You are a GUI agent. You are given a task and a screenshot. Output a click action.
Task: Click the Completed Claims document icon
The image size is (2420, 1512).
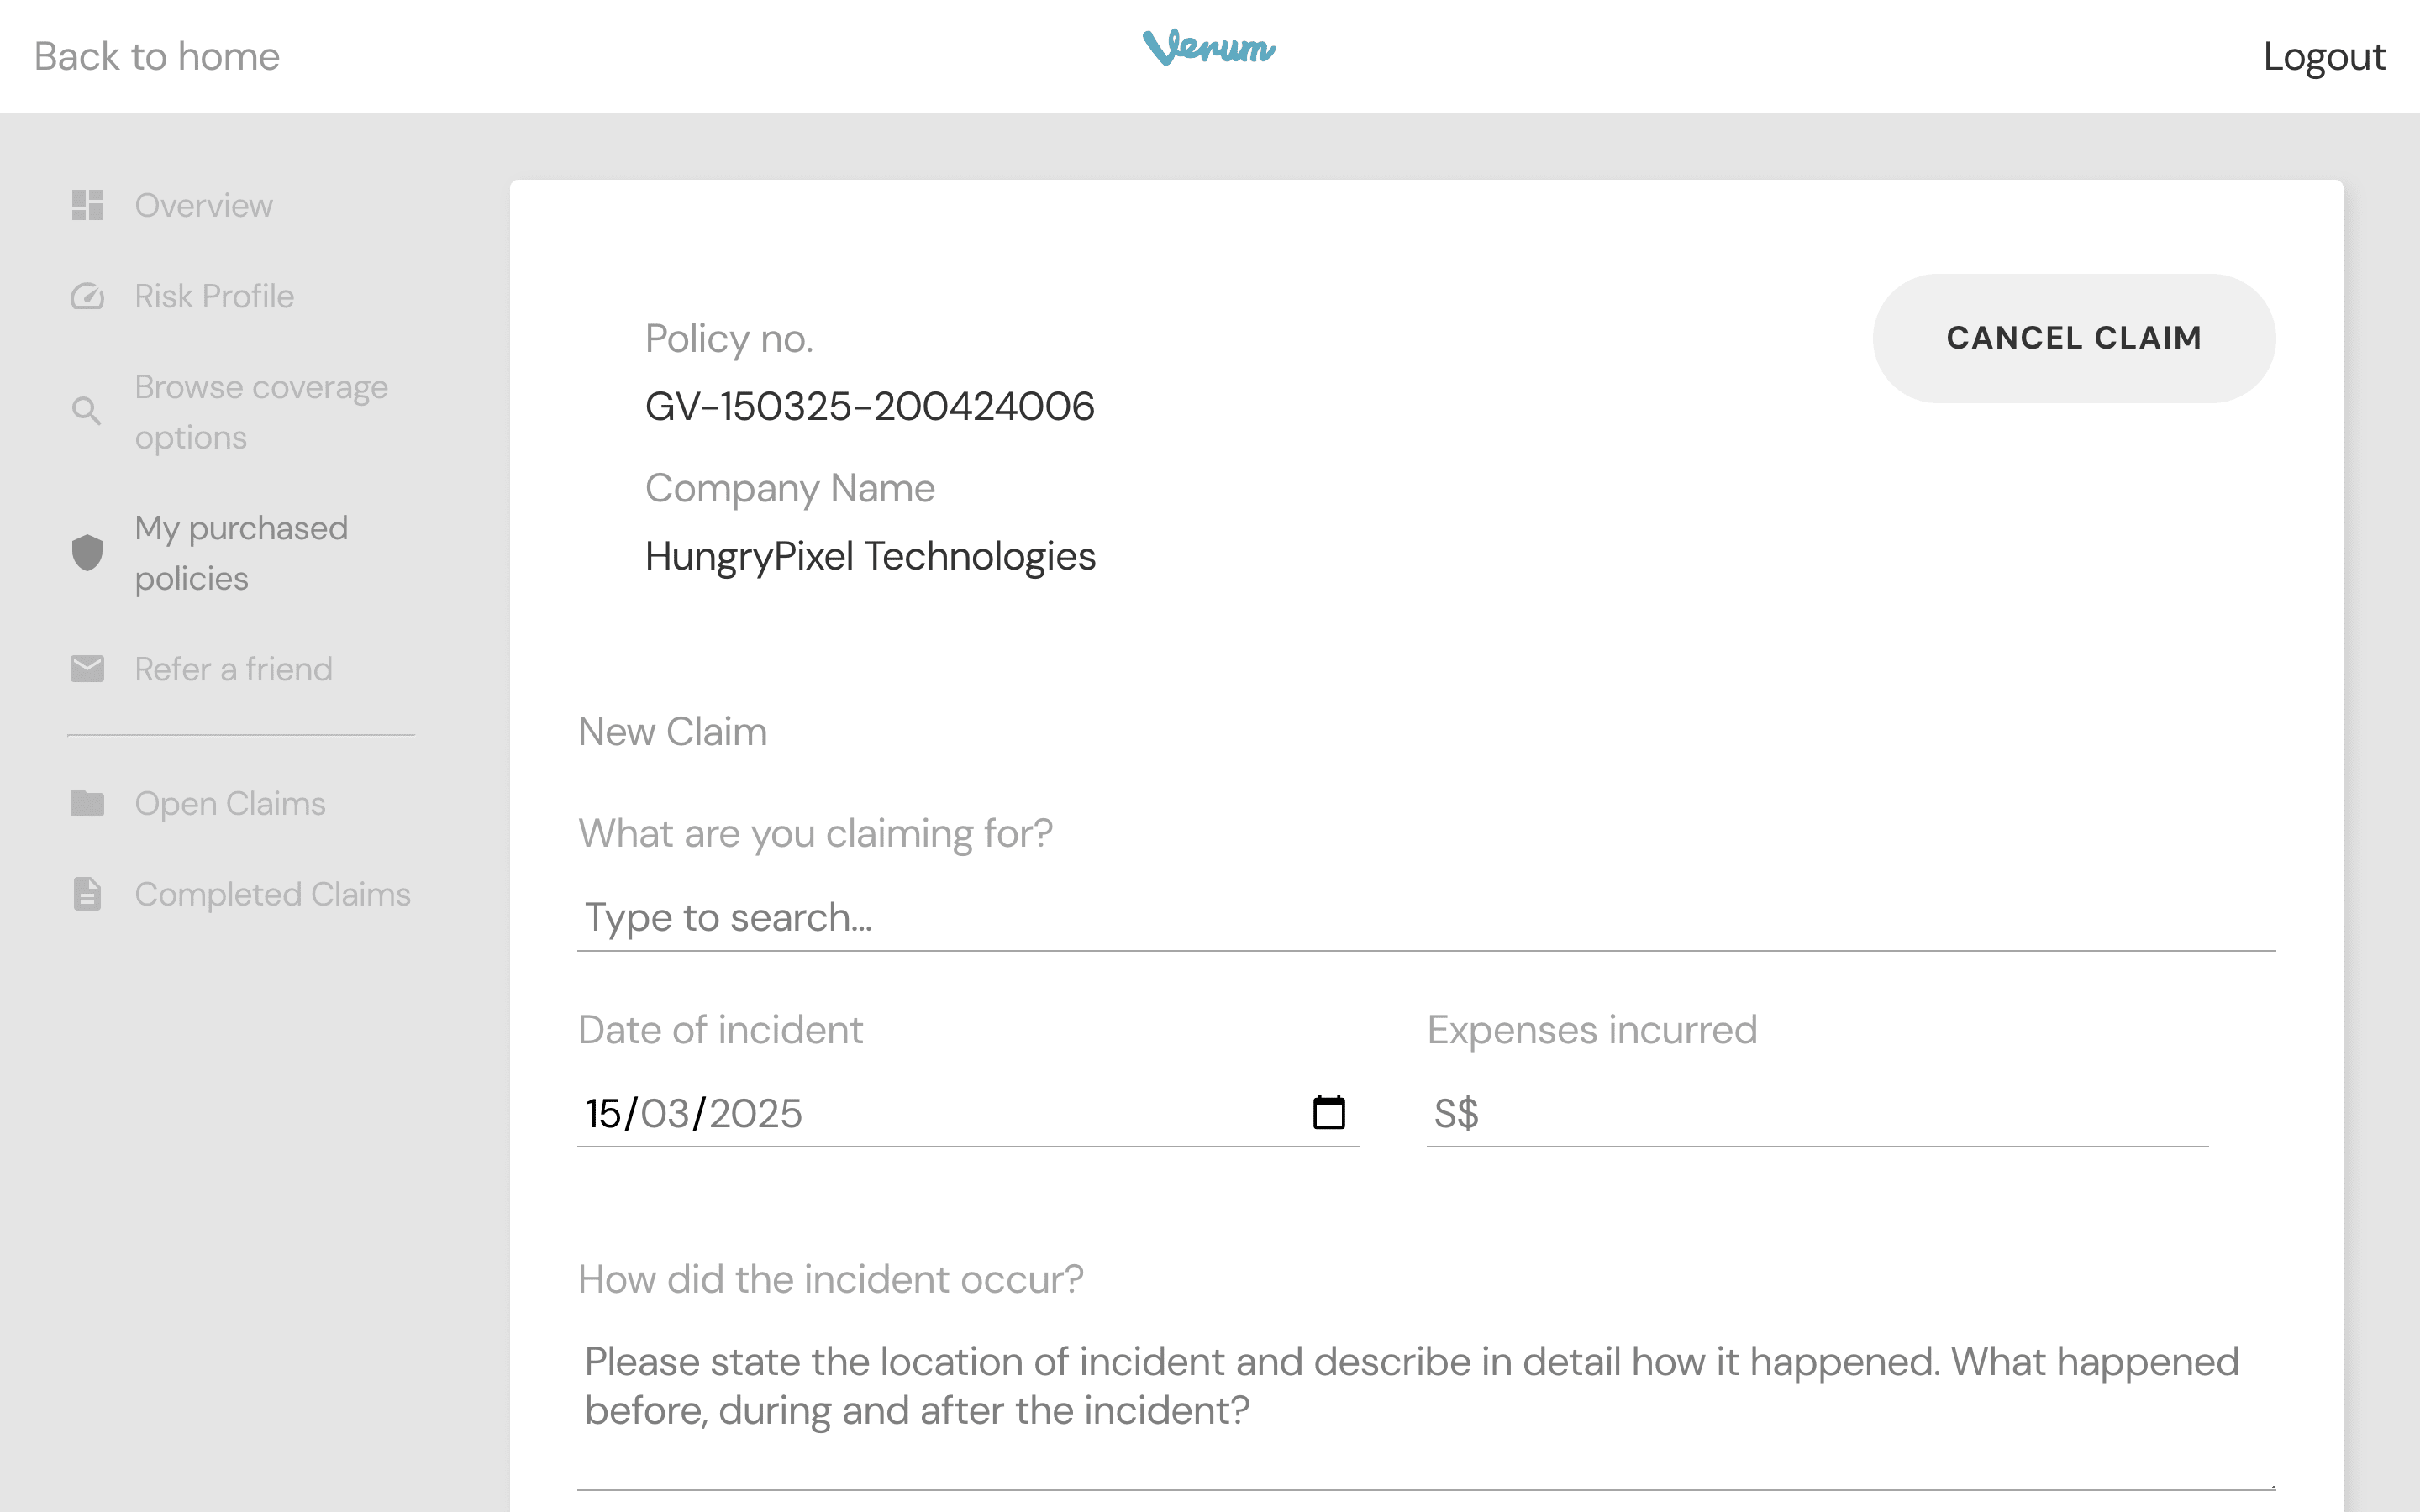pos(87,894)
